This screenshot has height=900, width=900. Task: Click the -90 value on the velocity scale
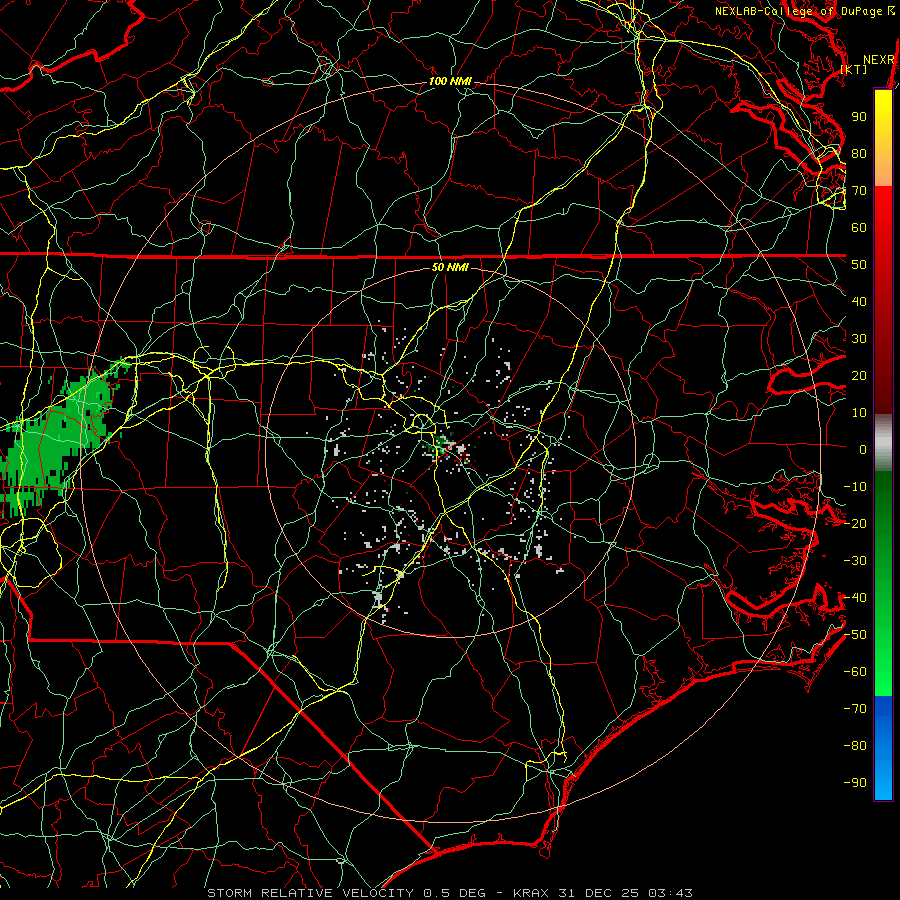855,783
